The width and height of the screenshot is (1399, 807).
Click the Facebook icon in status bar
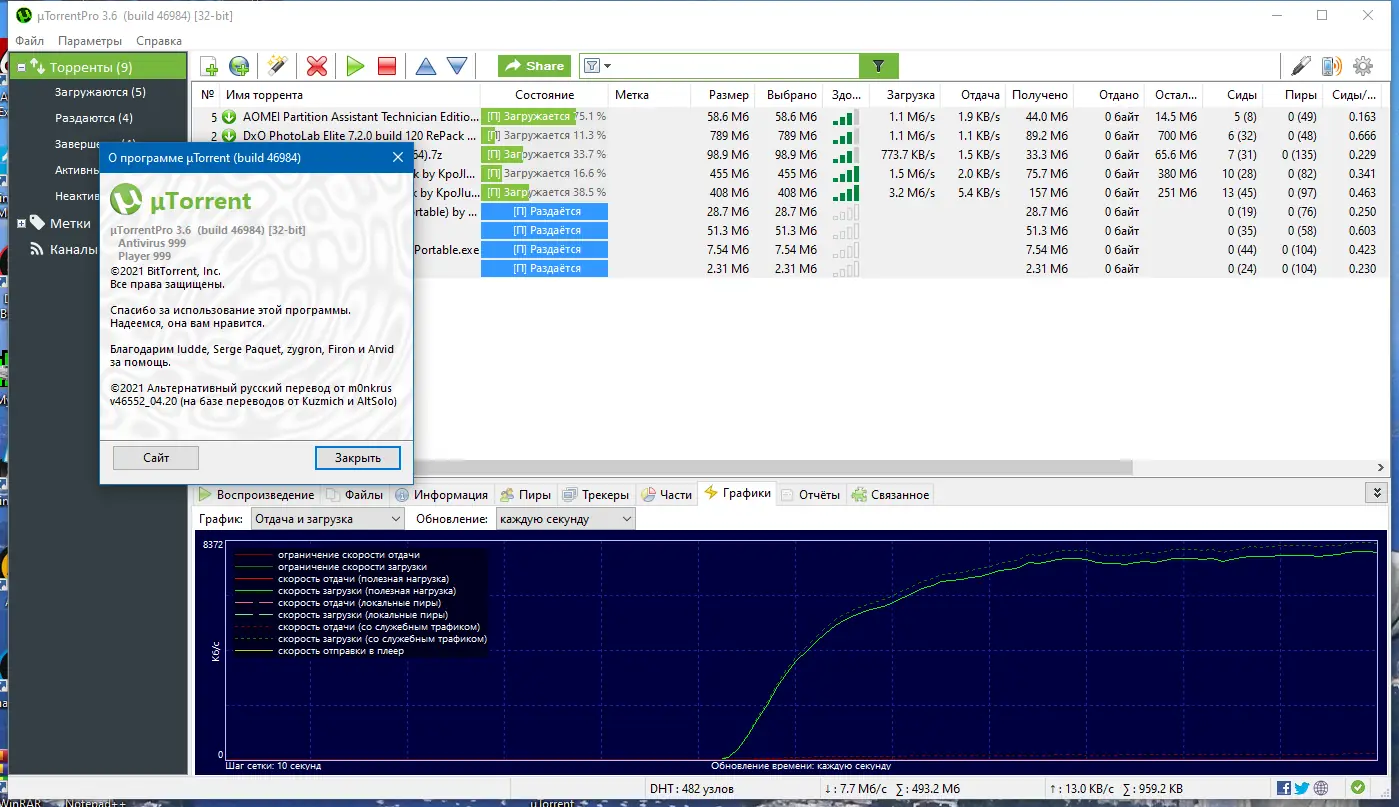1285,788
